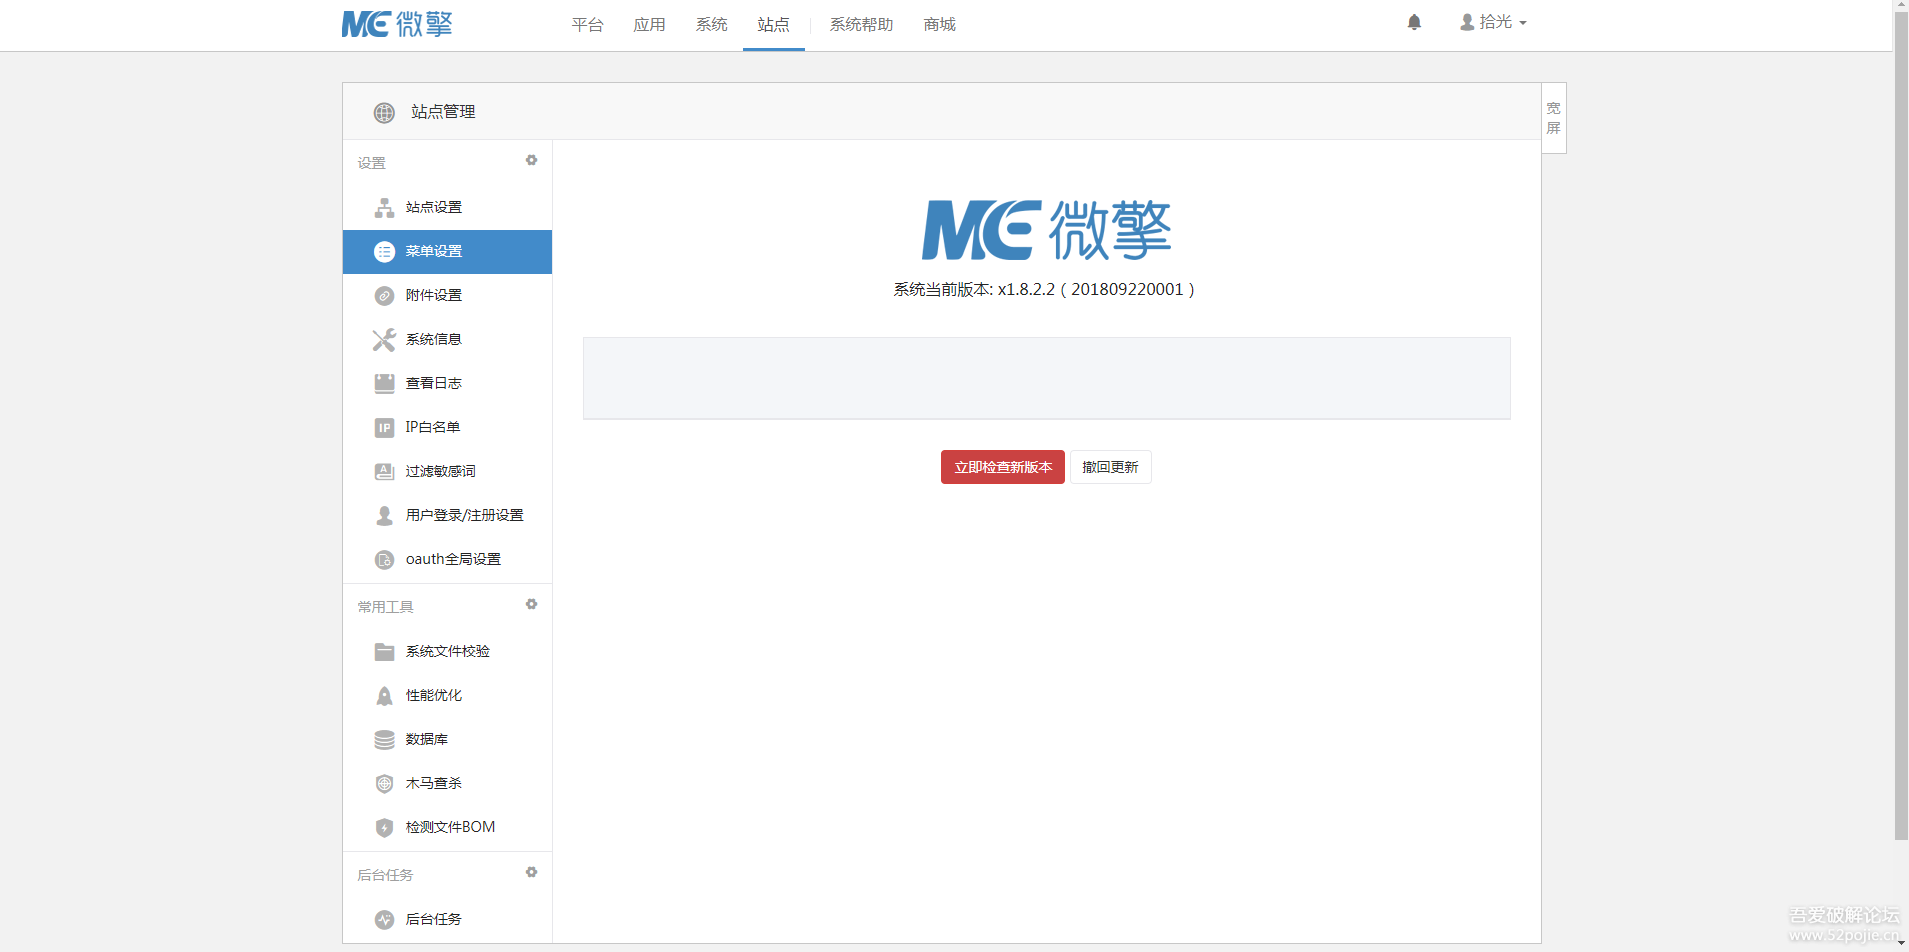Screen dimensions: 1909x952
Task: Open 性能优化 sidebar item
Action: tap(447, 696)
